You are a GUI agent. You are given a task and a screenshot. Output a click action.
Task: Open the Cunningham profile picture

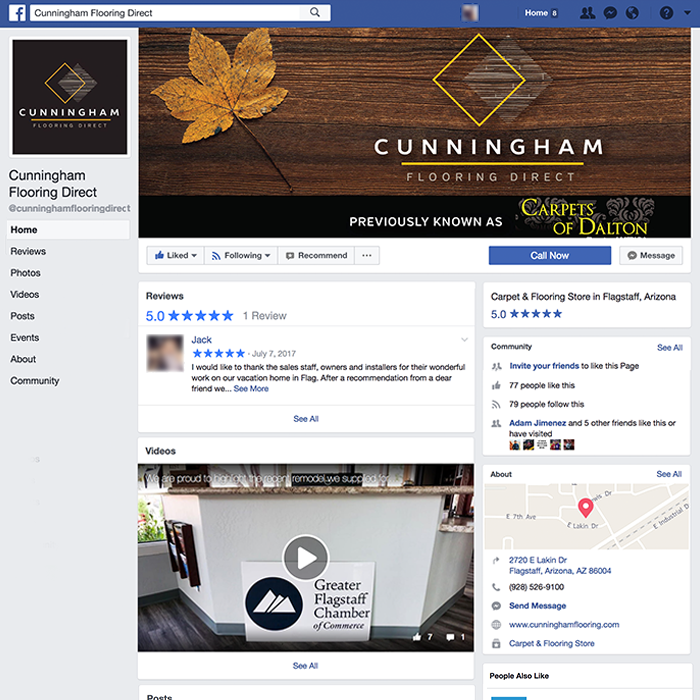tap(70, 97)
